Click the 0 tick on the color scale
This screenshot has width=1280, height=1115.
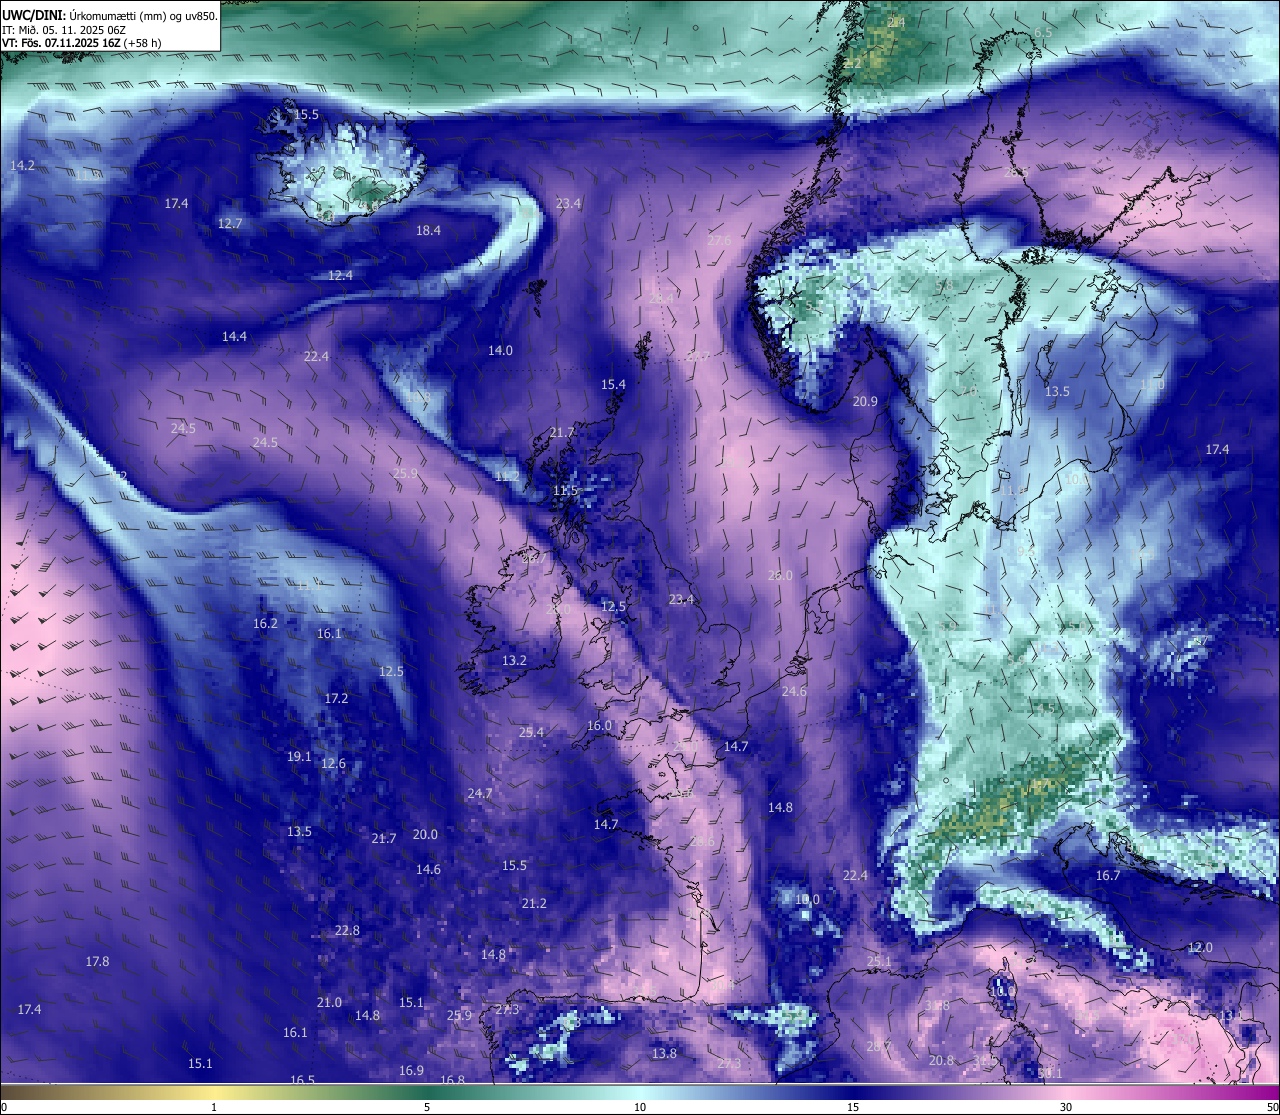coord(4,1107)
